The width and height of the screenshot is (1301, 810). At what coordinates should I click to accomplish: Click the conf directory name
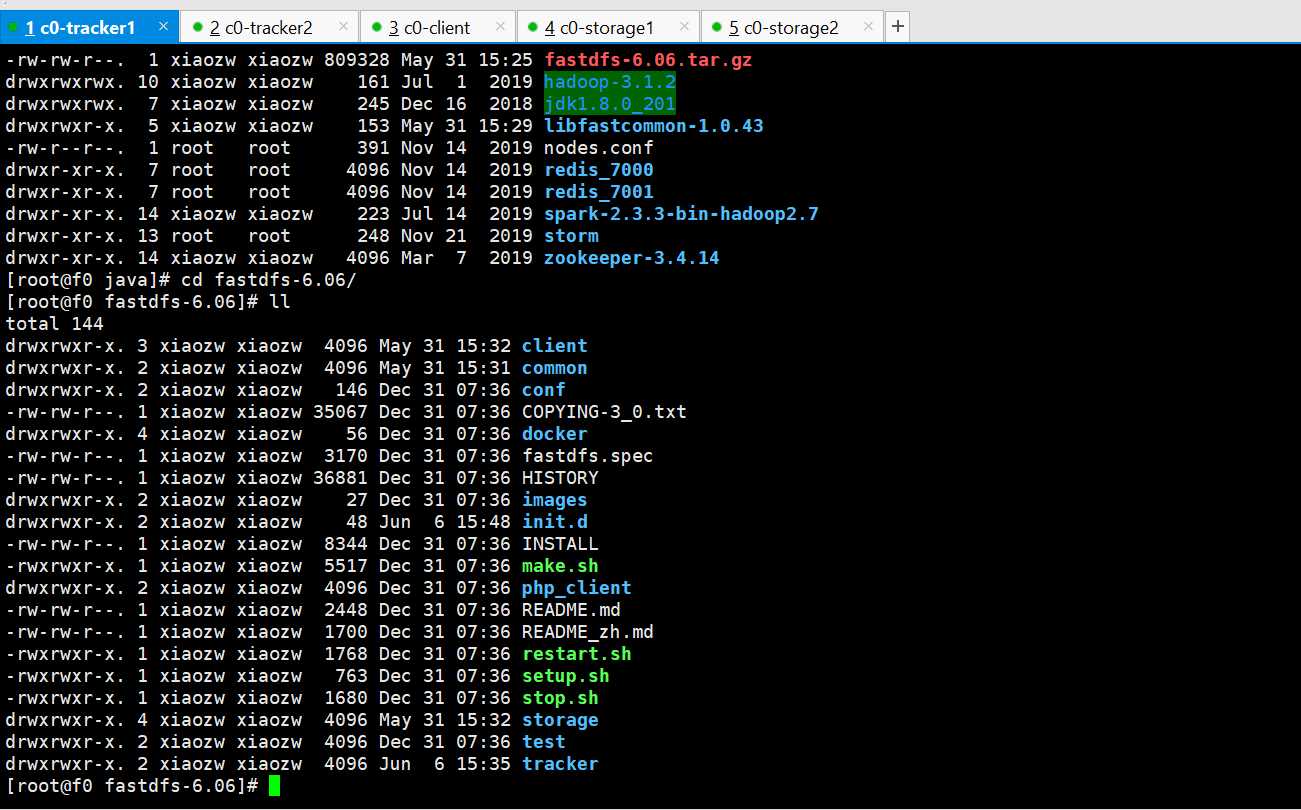click(x=544, y=390)
